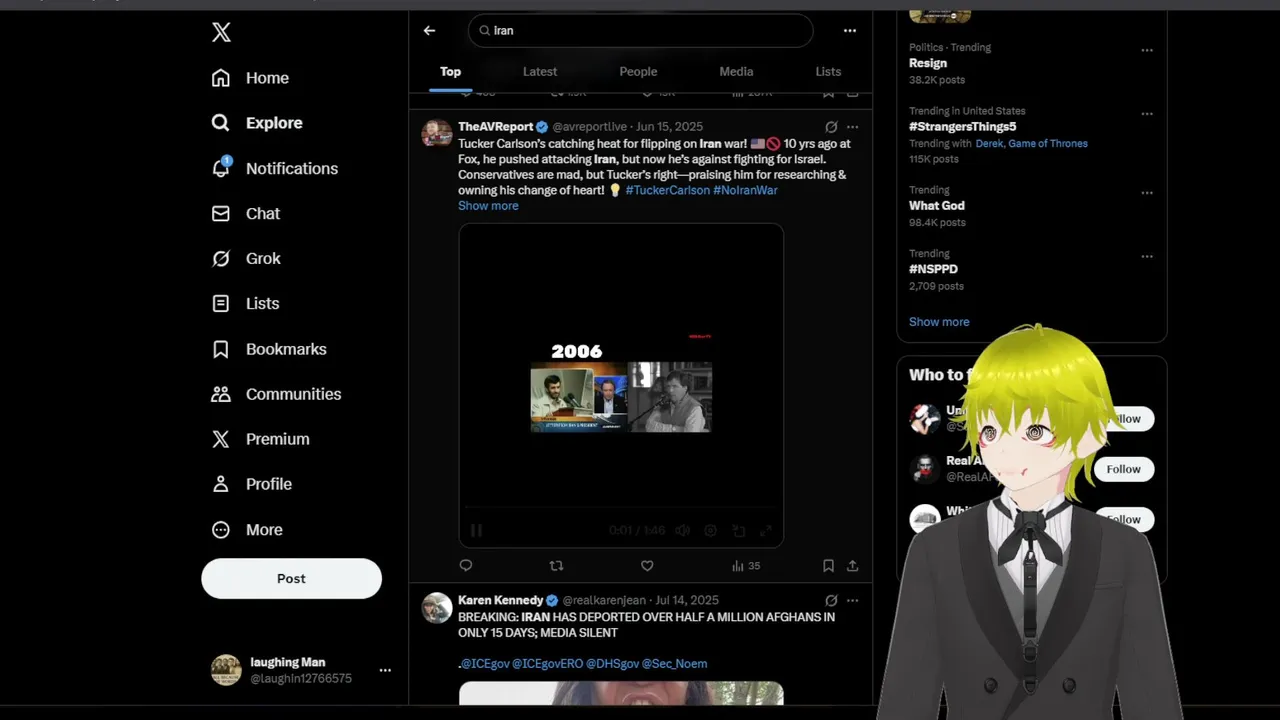Switch to the Media tab
The image size is (1280, 720).
point(736,72)
